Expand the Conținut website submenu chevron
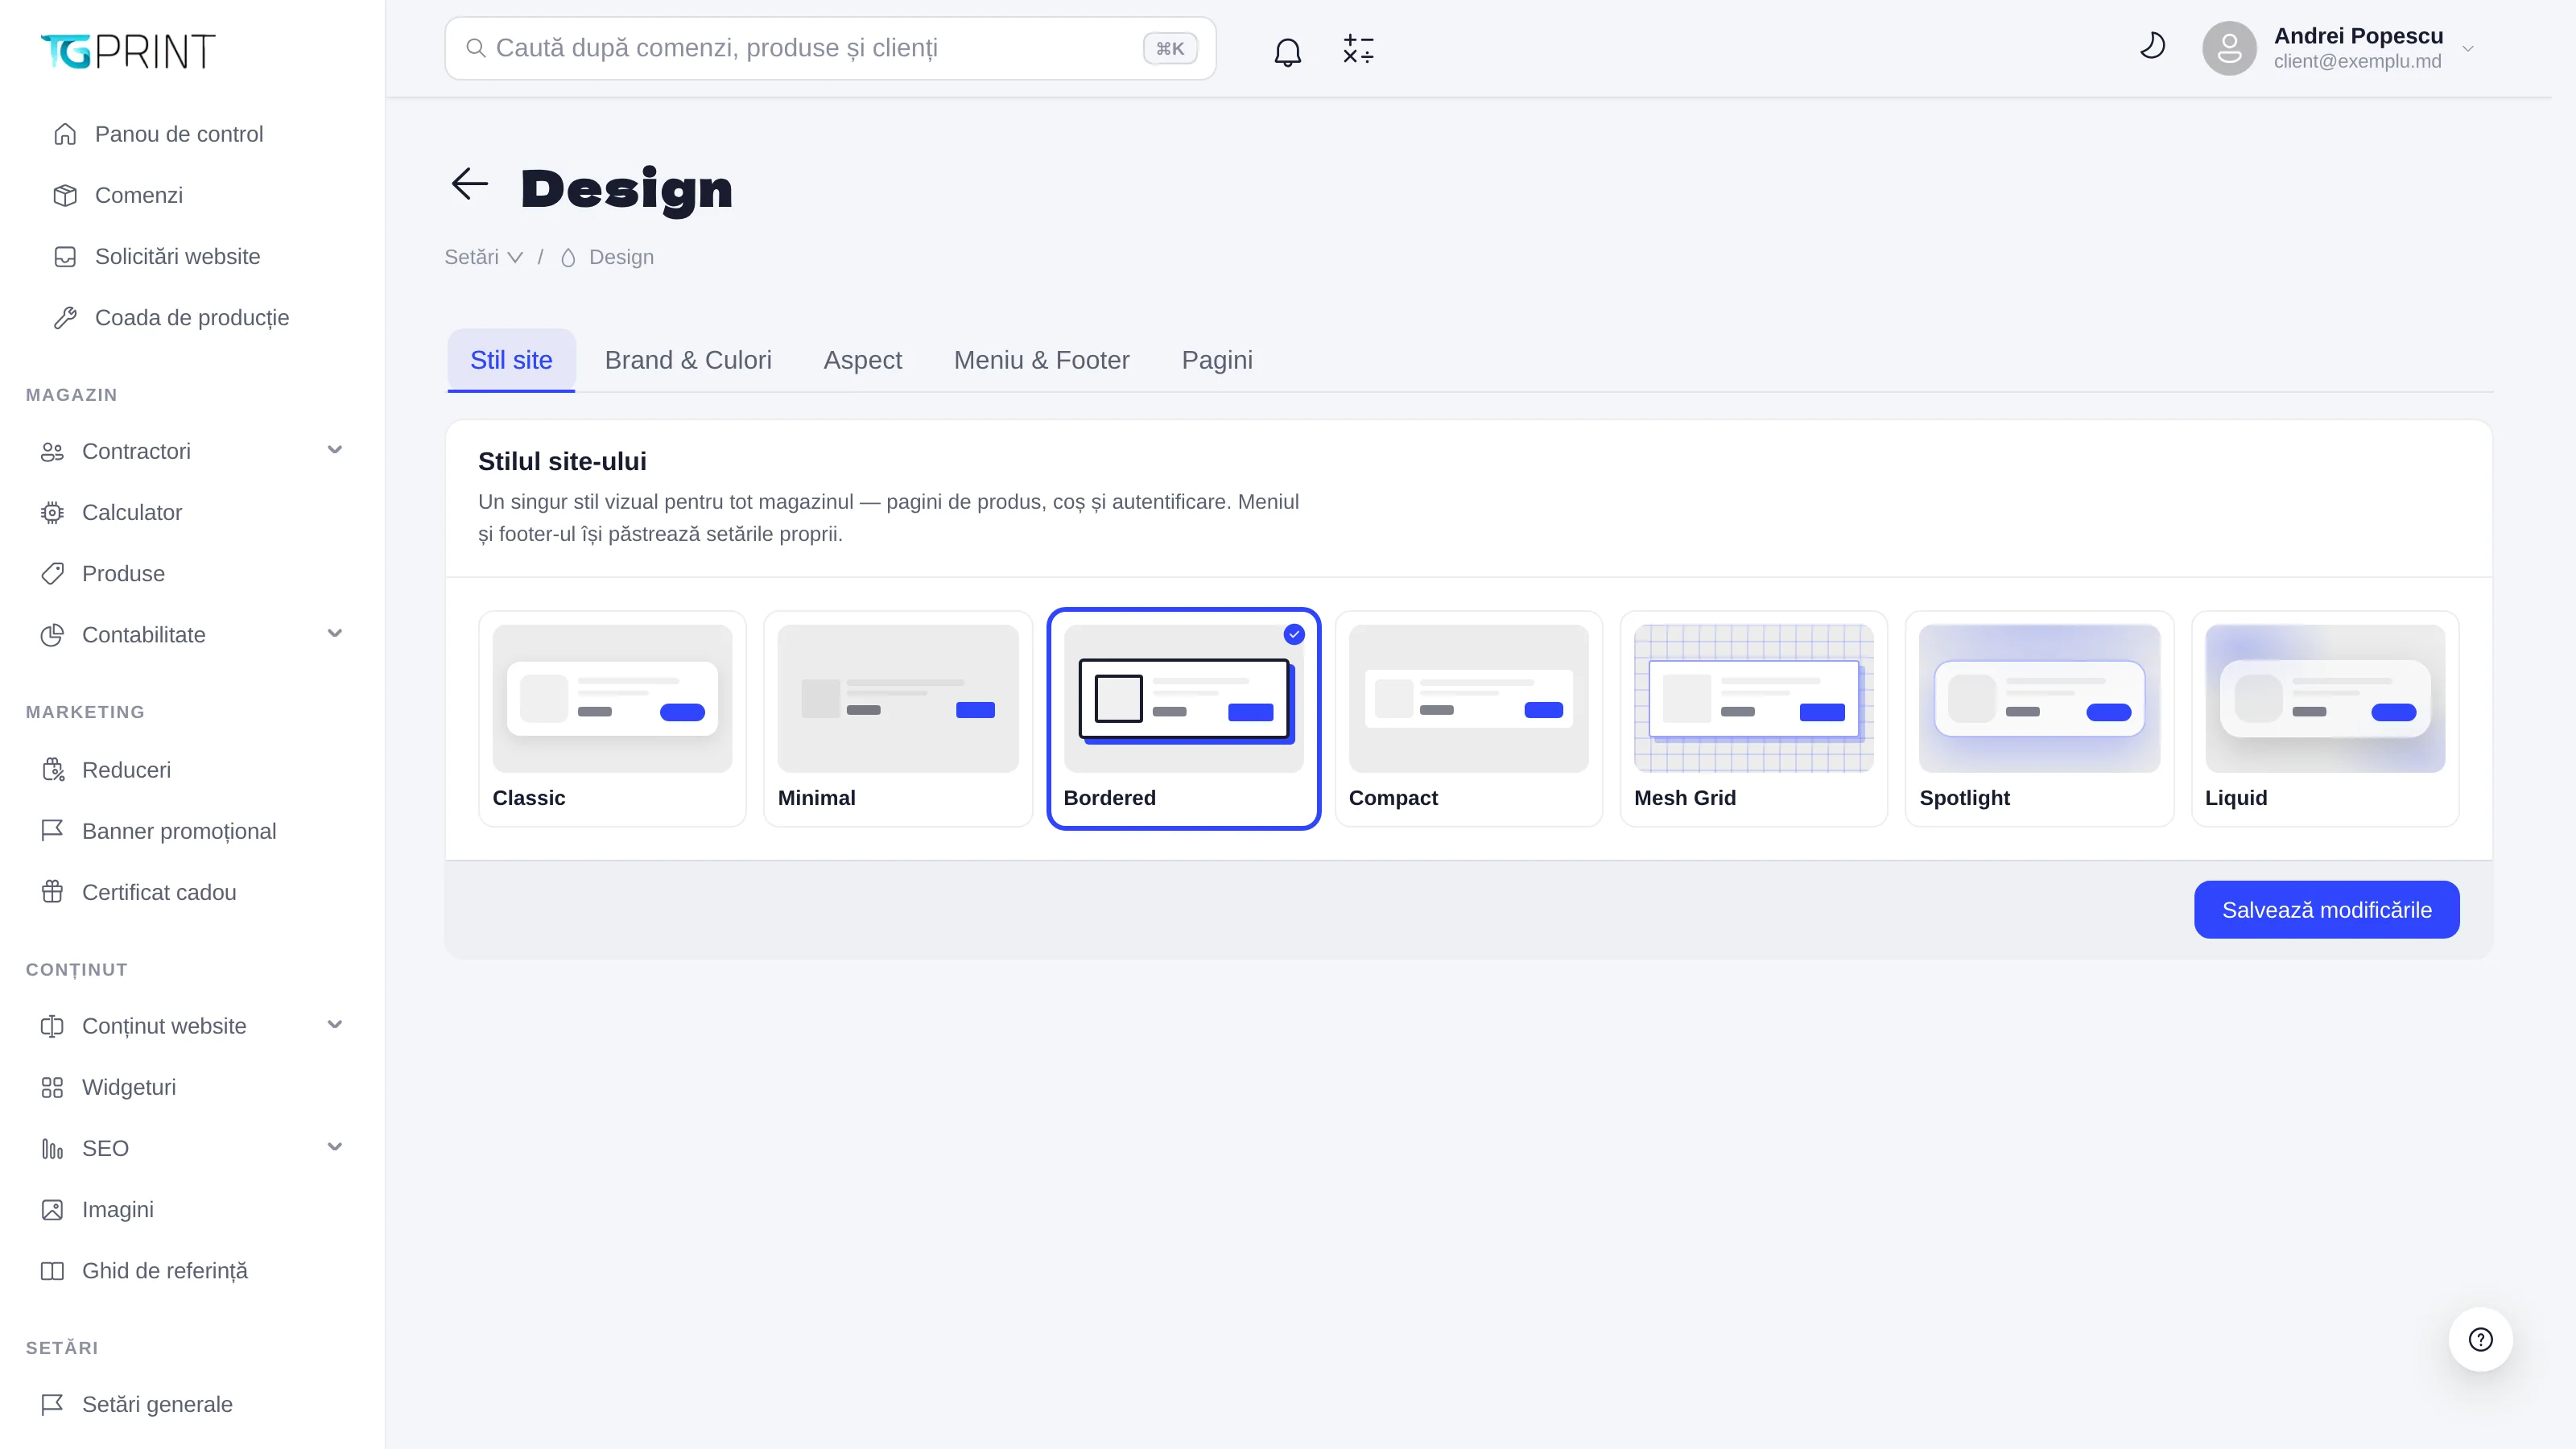Viewport: 2576px width, 1449px height. [x=335, y=1025]
